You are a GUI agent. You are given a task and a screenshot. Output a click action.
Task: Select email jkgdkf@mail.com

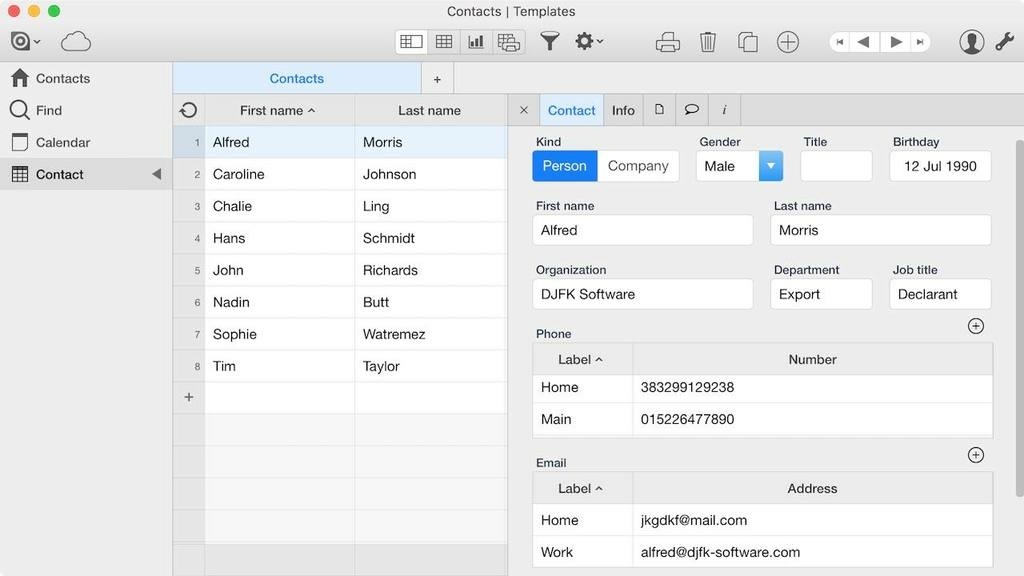[x=694, y=520]
